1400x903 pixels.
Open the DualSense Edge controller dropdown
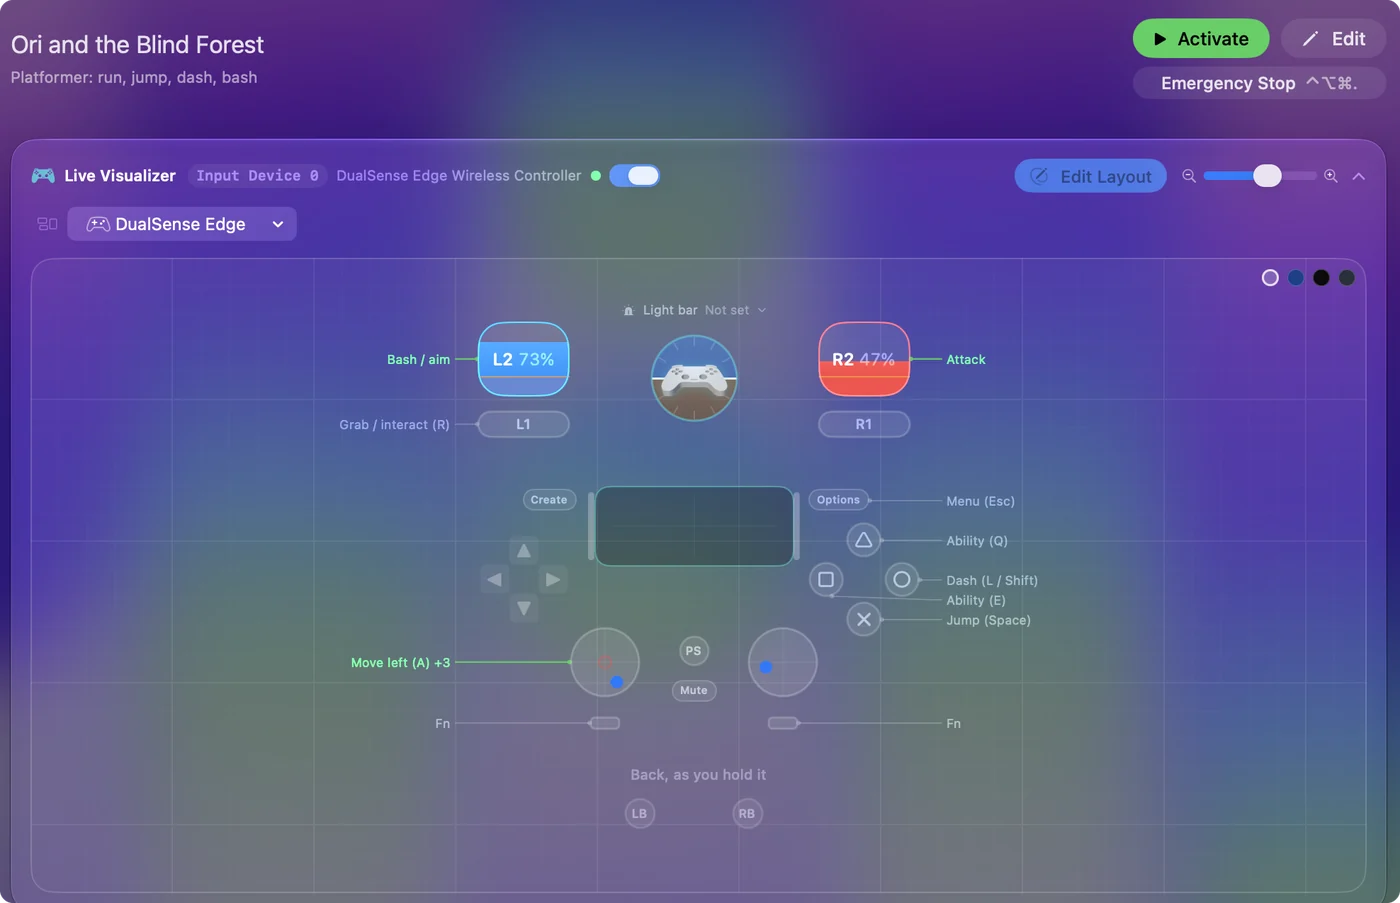(182, 224)
